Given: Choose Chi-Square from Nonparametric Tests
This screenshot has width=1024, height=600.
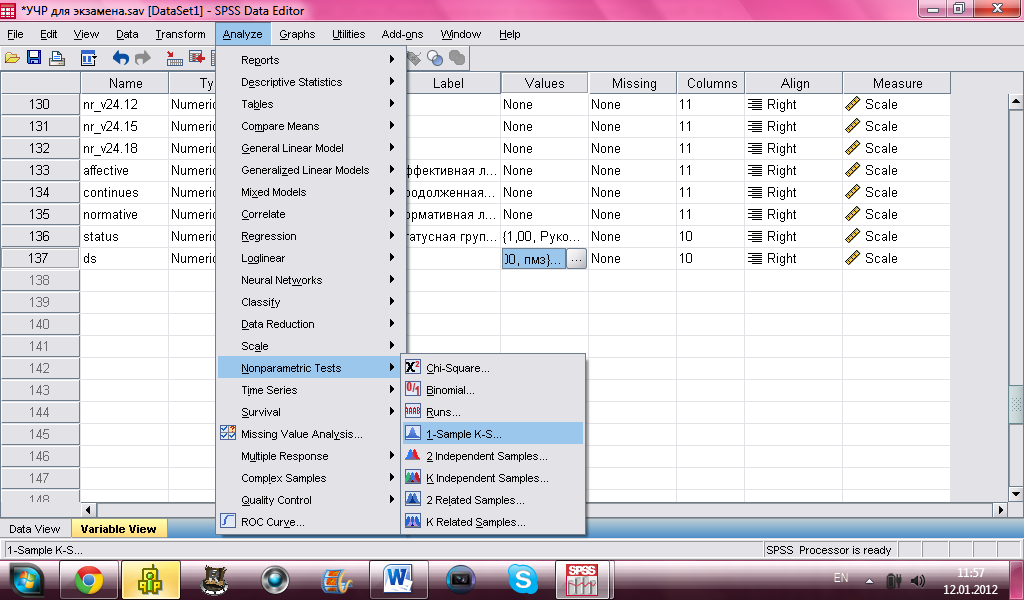Looking at the screenshot, I should [493, 368].
